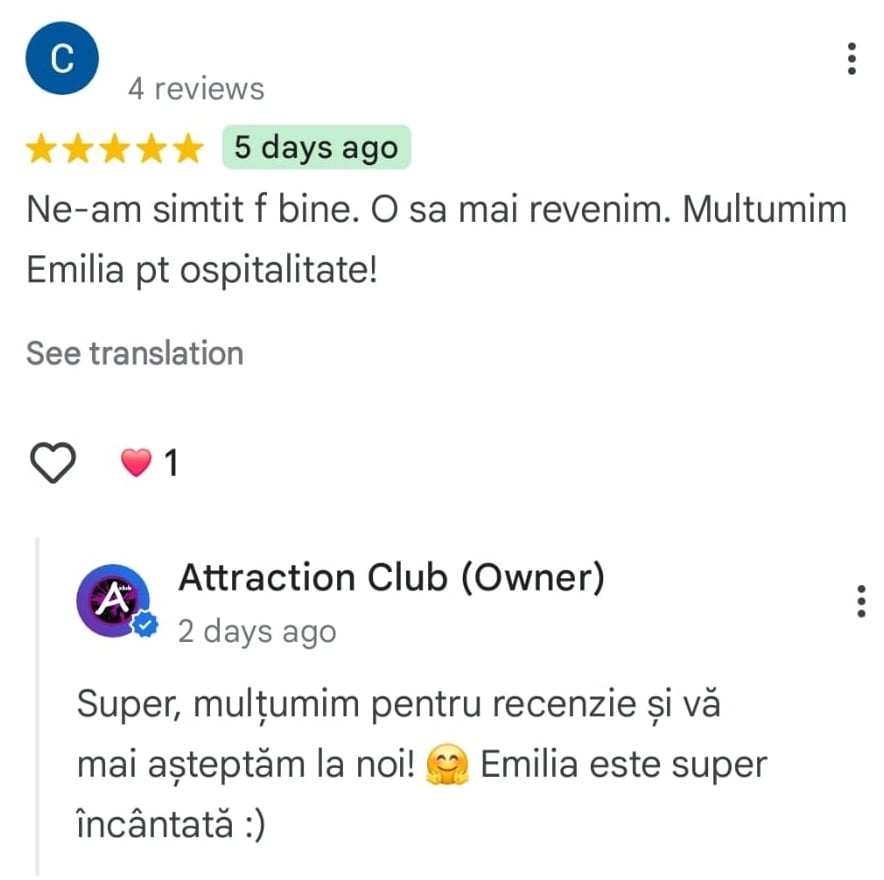Click the "2 days ago" reply timestamp
The image size is (884, 880).
click(257, 631)
